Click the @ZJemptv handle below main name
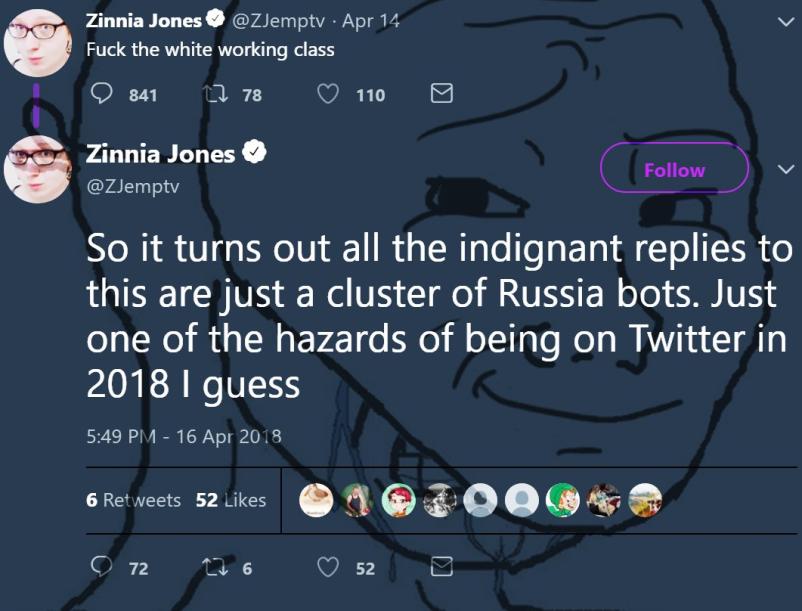This screenshot has height=611, width=802. pyautogui.click(x=132, y=185)
